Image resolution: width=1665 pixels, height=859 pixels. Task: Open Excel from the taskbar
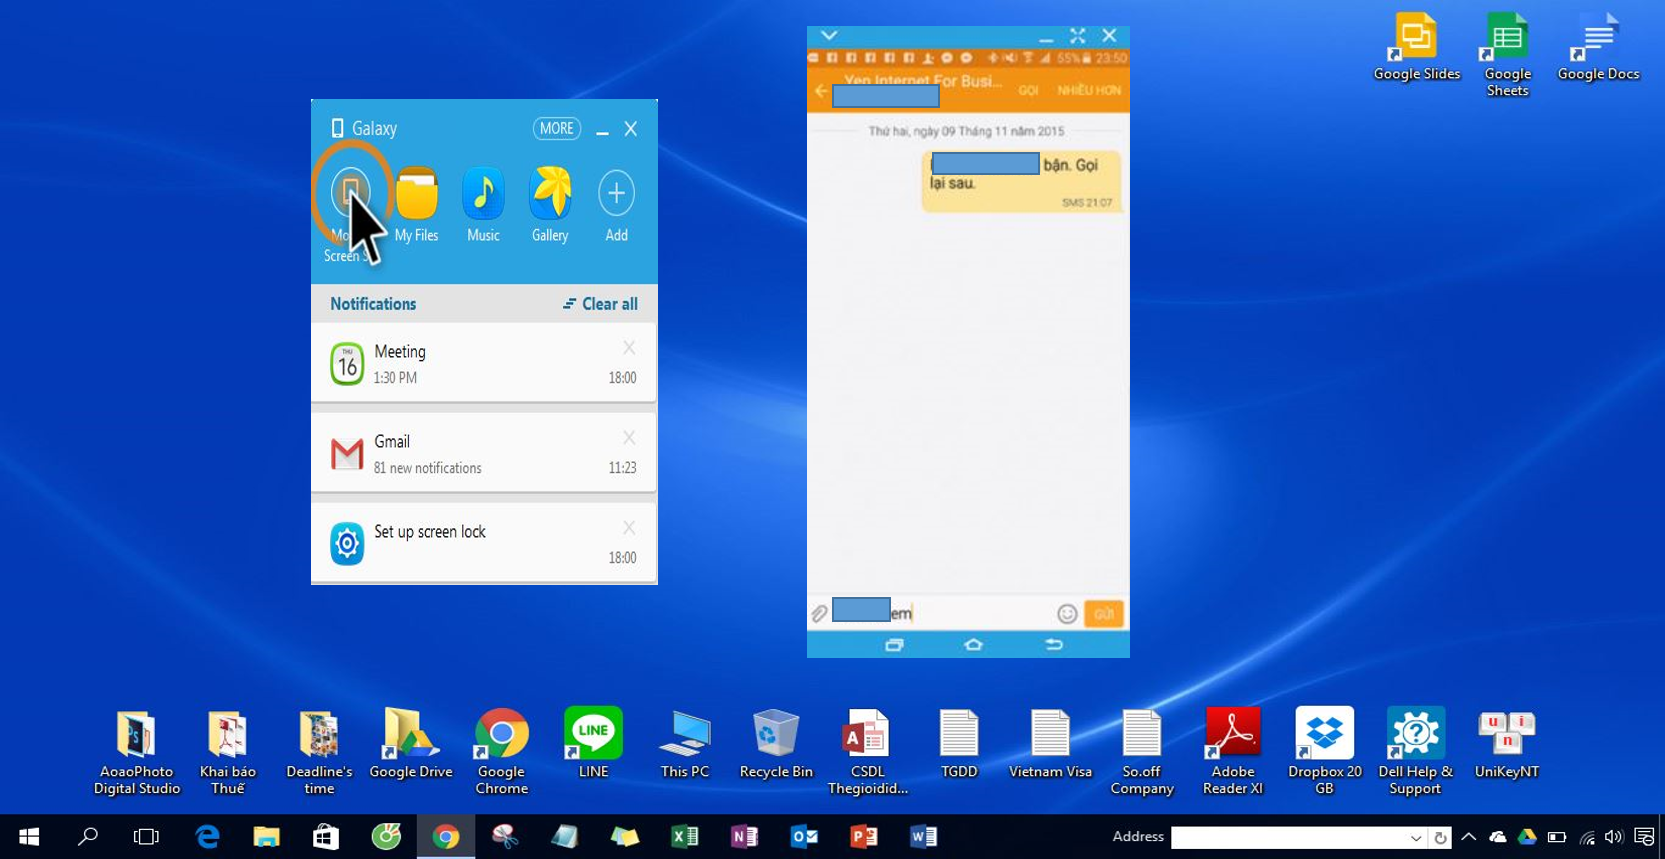[x=684, y=837]
